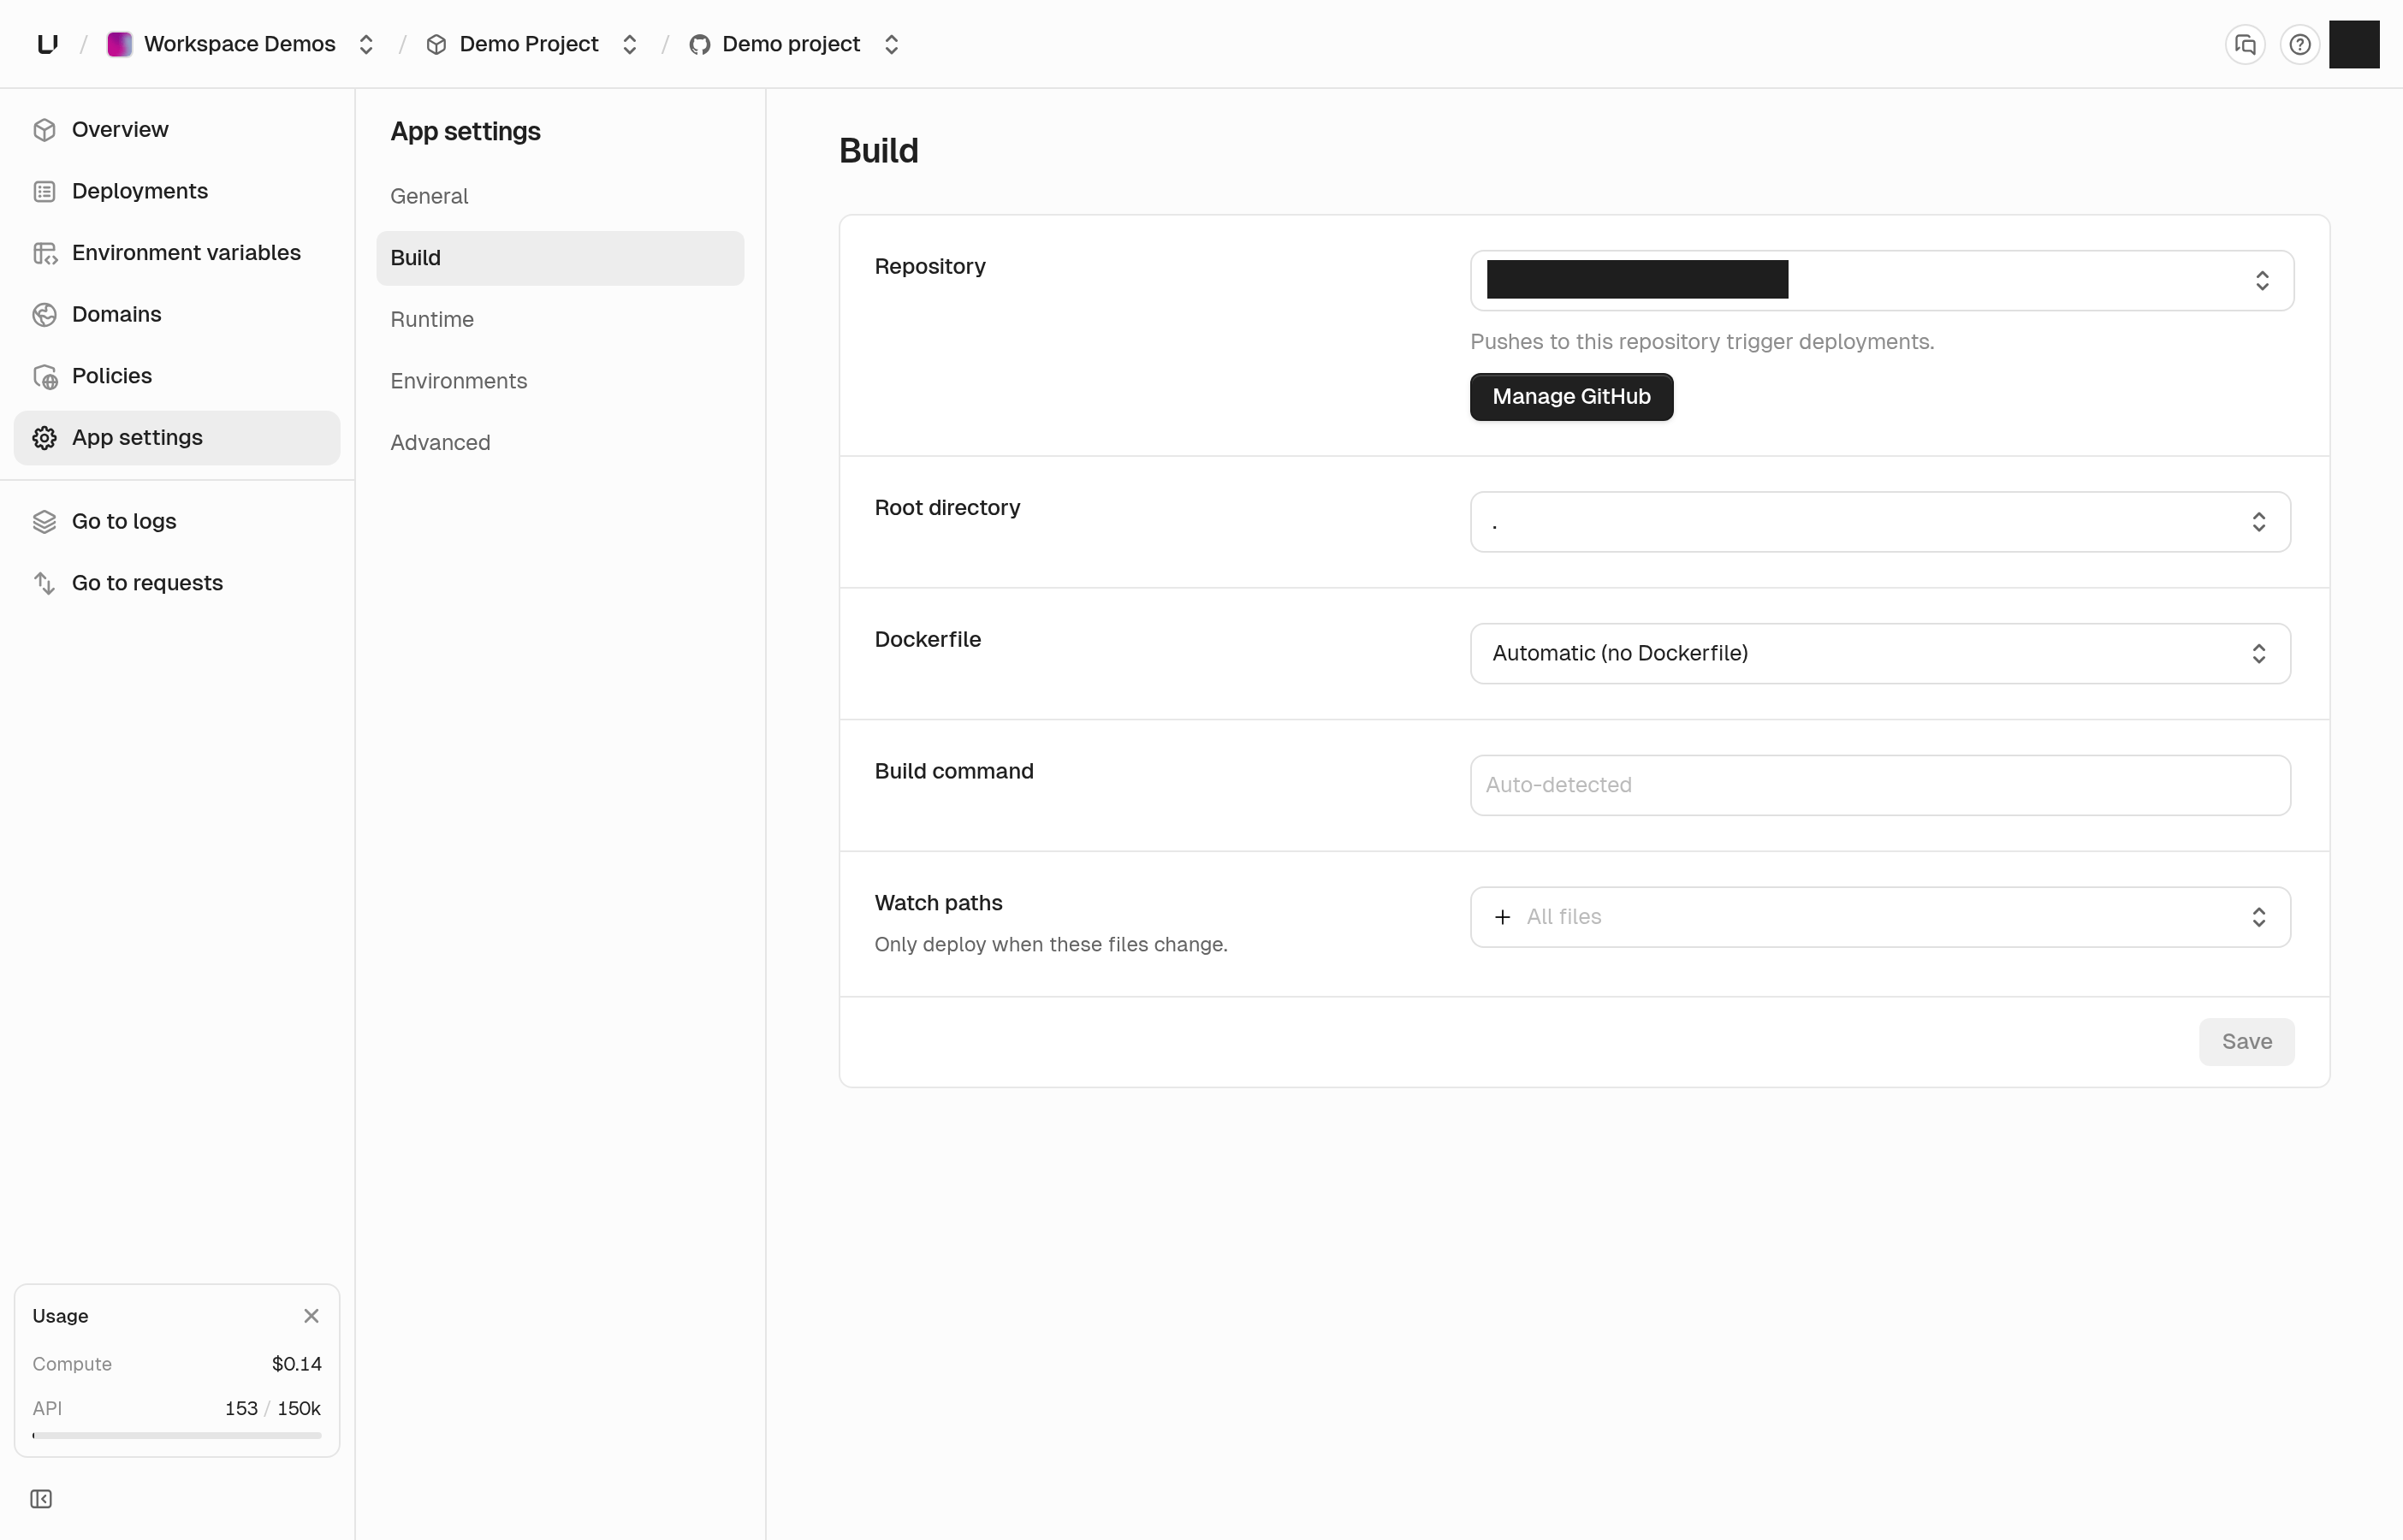Open the Environments settings tab
Image resolution: width=2403 pixels, height=1540 pixels.
click(560, 381)
